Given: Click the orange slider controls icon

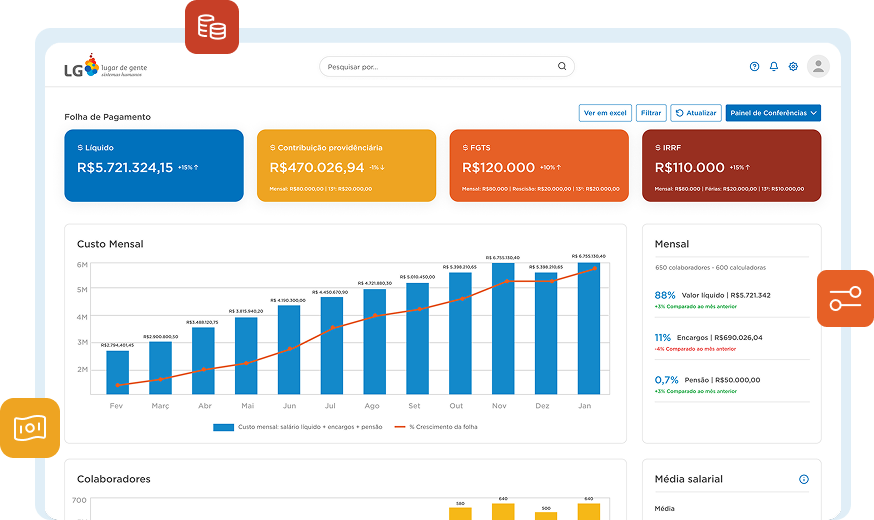Looking at the screenshot, I should [x=844, y=298].
